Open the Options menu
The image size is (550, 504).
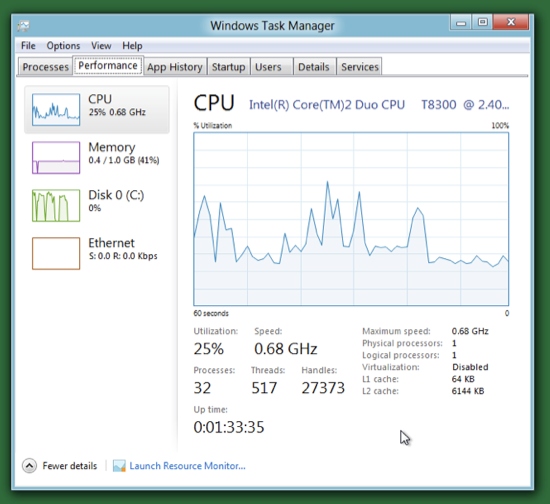(63, 46)
